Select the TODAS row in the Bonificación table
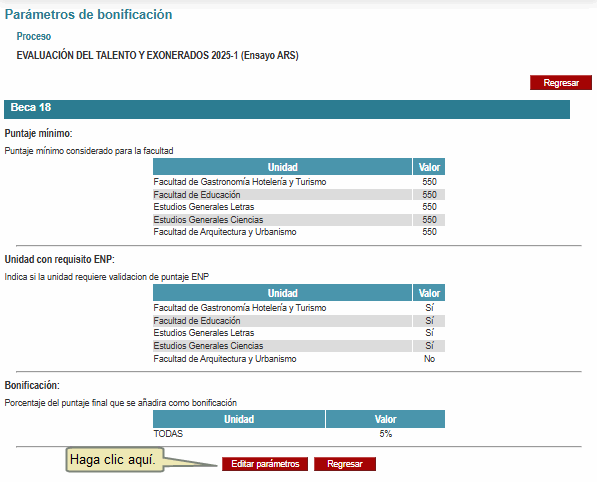This screenshot has width=597, height=482. point(299,434)
